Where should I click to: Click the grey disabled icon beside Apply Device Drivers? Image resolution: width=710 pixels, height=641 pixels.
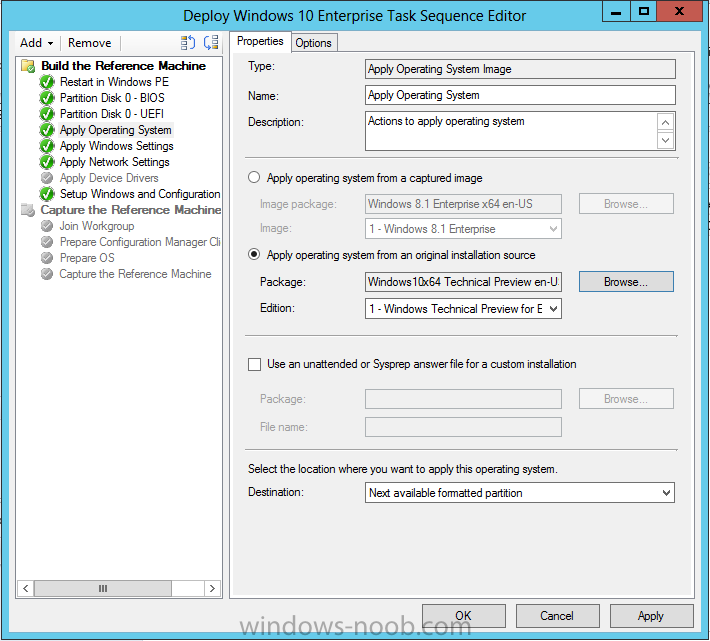[x=47, y=178]
